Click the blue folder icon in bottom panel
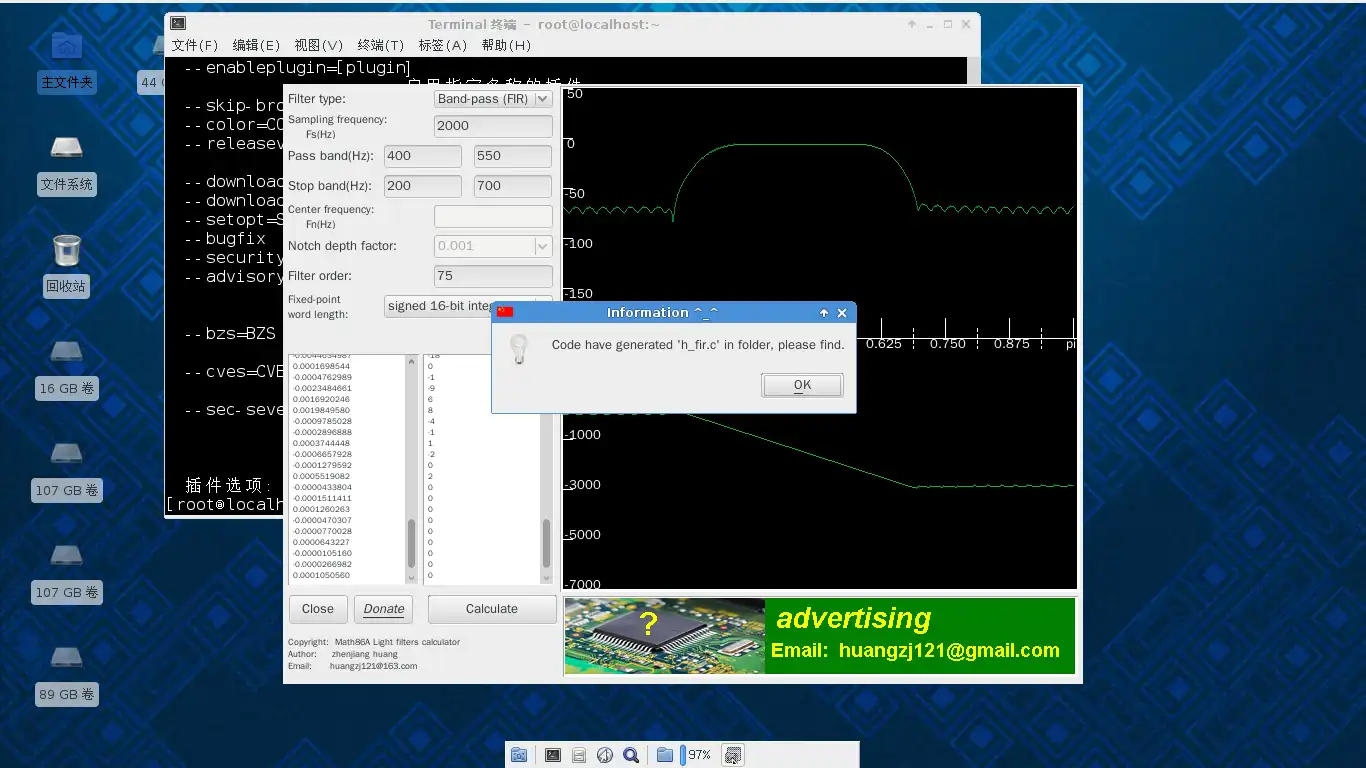The height and width of the screenshot is (768, 1366). coord(665,755)
